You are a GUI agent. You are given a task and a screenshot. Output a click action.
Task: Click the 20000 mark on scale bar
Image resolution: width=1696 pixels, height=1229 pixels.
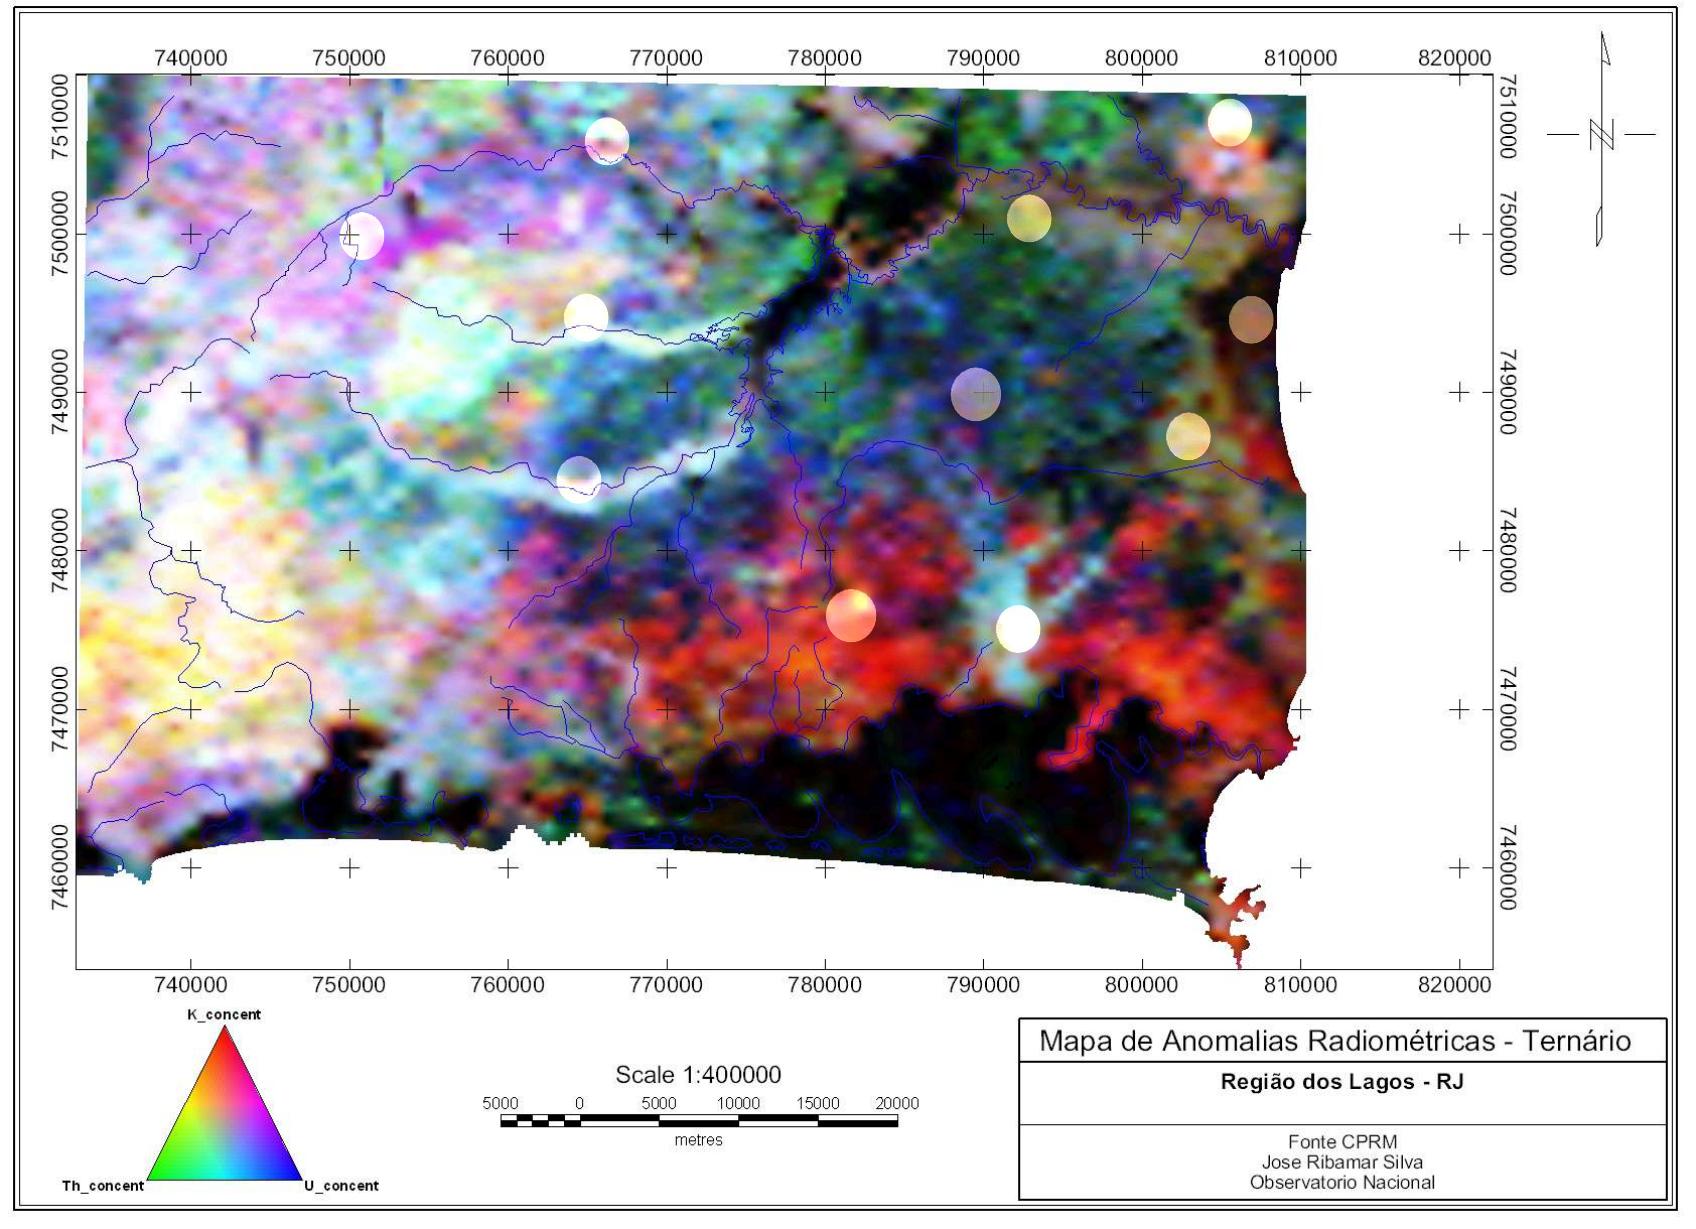pyautogui.click(x=897, y=1103)
